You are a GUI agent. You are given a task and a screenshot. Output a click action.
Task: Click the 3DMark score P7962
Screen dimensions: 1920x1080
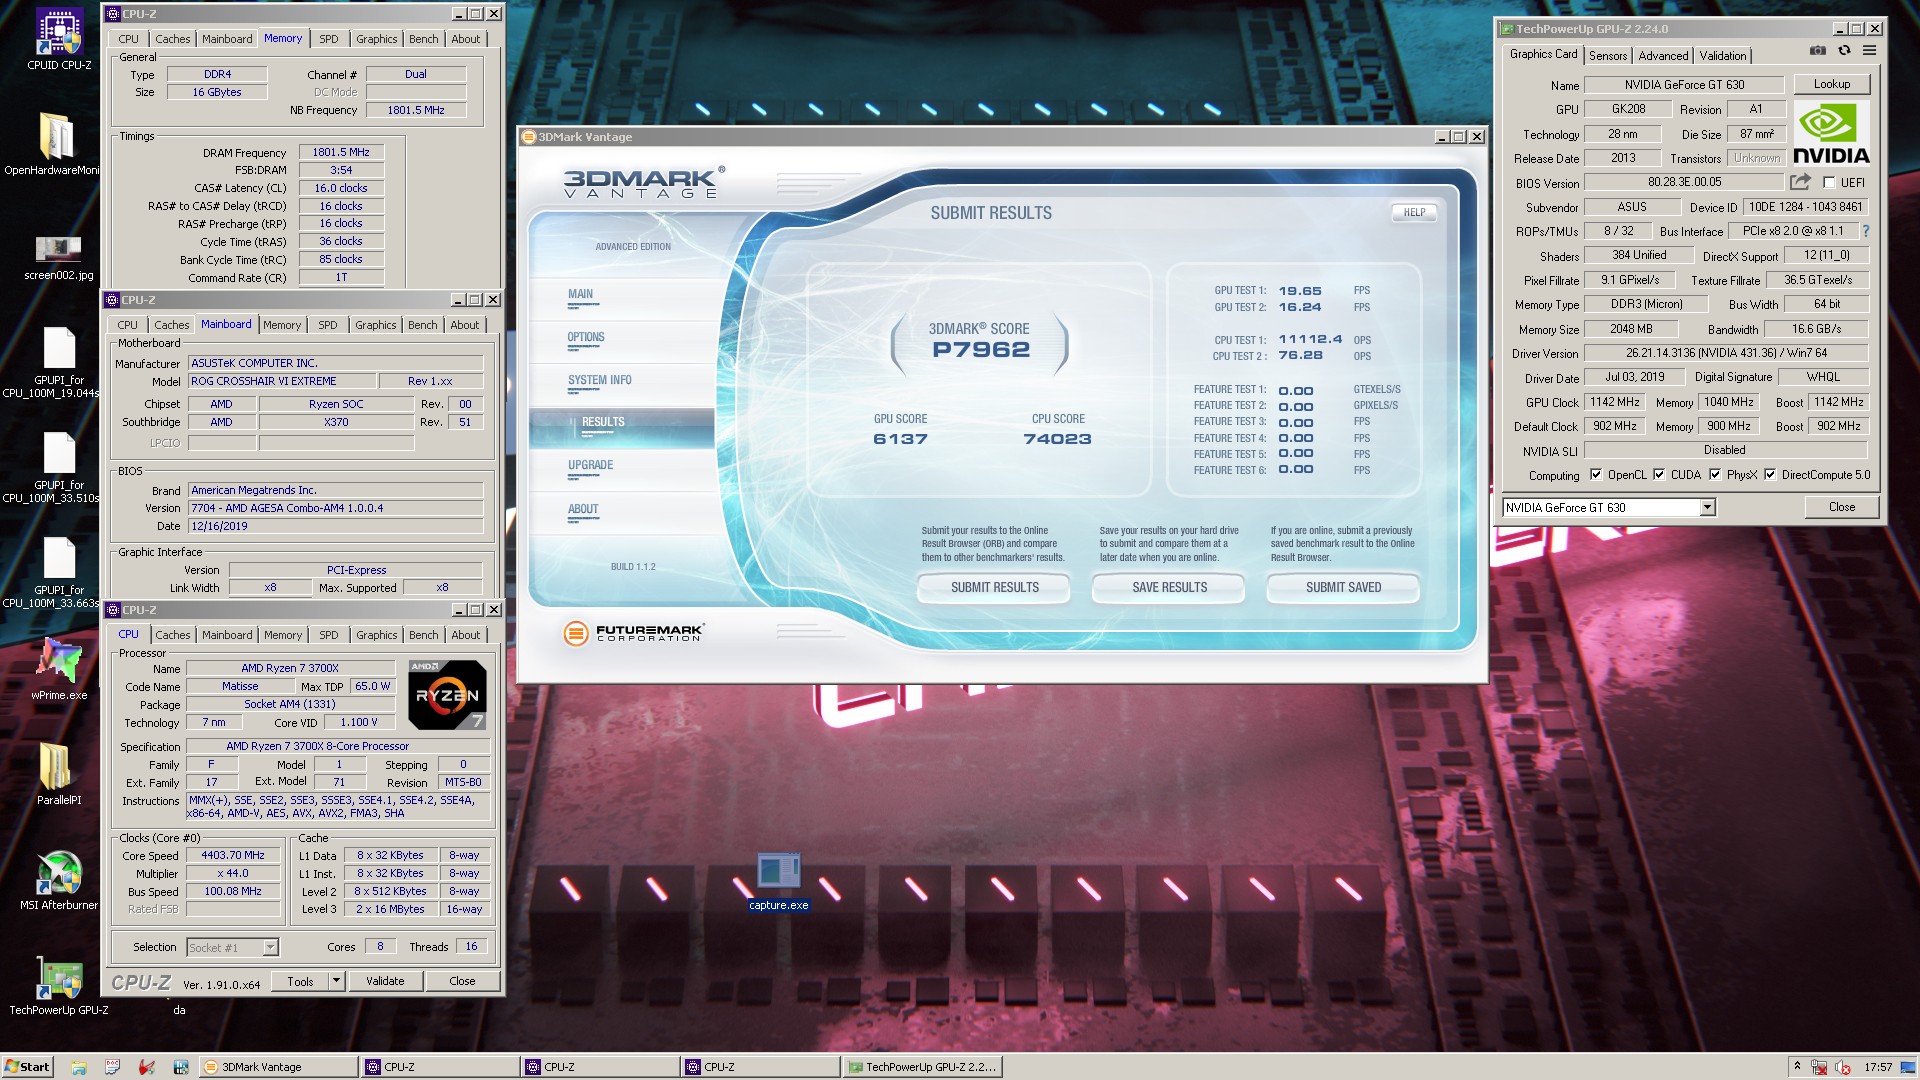(x=980, y=349)
